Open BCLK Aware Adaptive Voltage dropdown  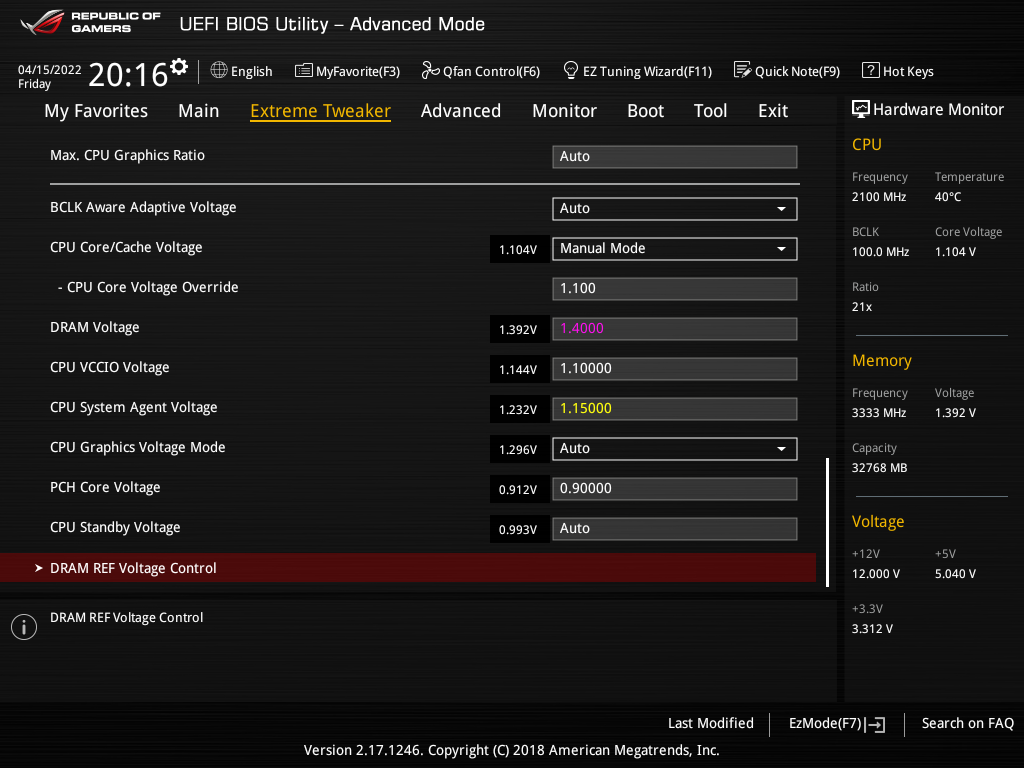point(675,209)
